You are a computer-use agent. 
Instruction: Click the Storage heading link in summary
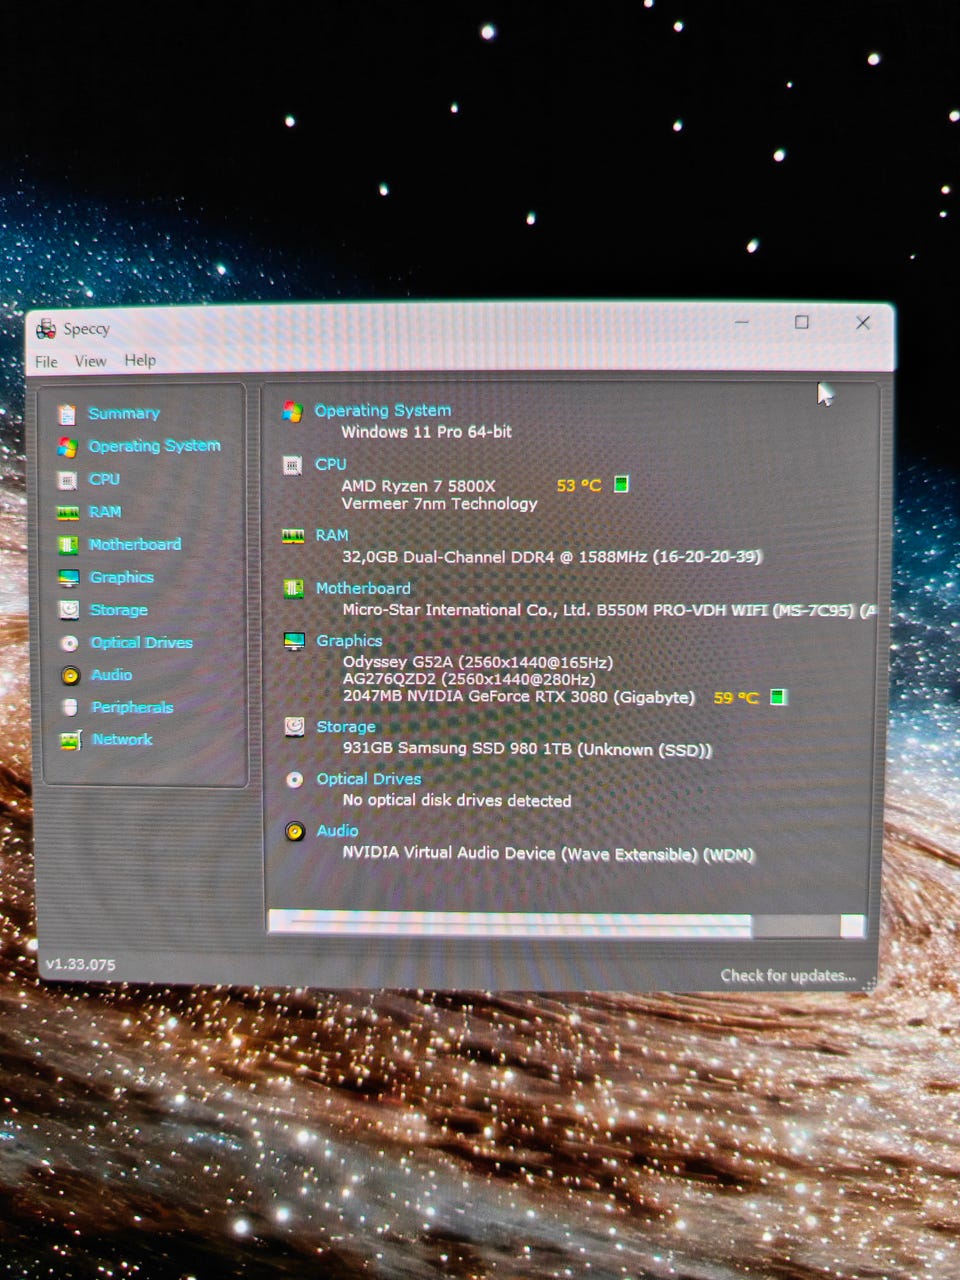pos(346,726)
